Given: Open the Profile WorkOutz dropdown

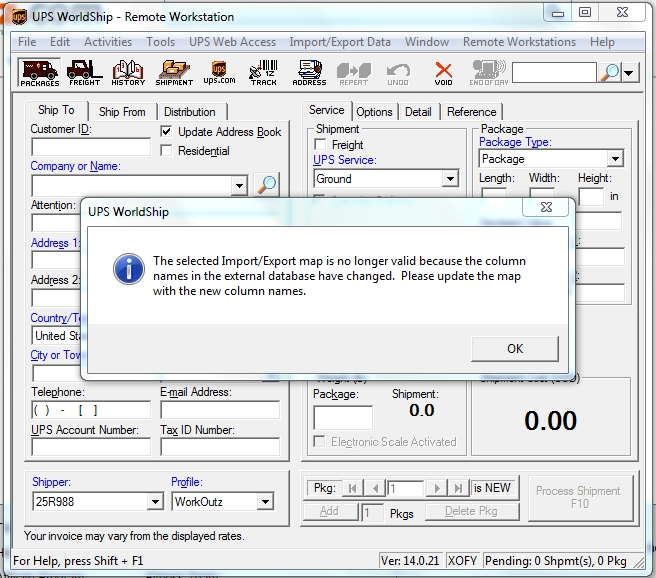Looking at the screenshot, I should [x=265, y=501].
